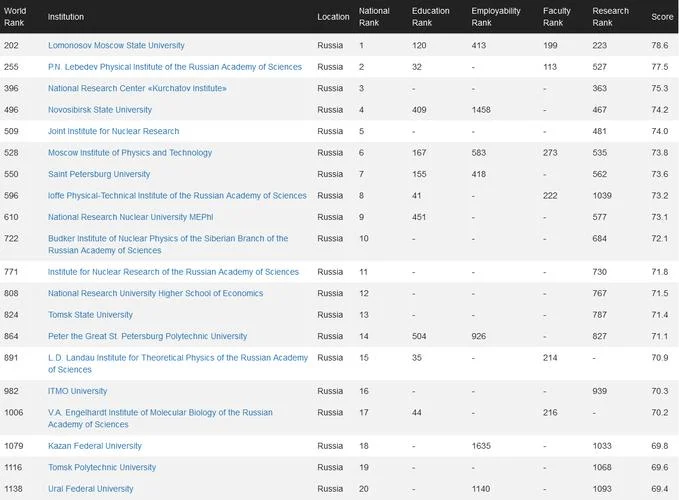The width and height of the screenshot is (679, 500).
Task: Select research rank 1068 cell
Action: (602, 468)
